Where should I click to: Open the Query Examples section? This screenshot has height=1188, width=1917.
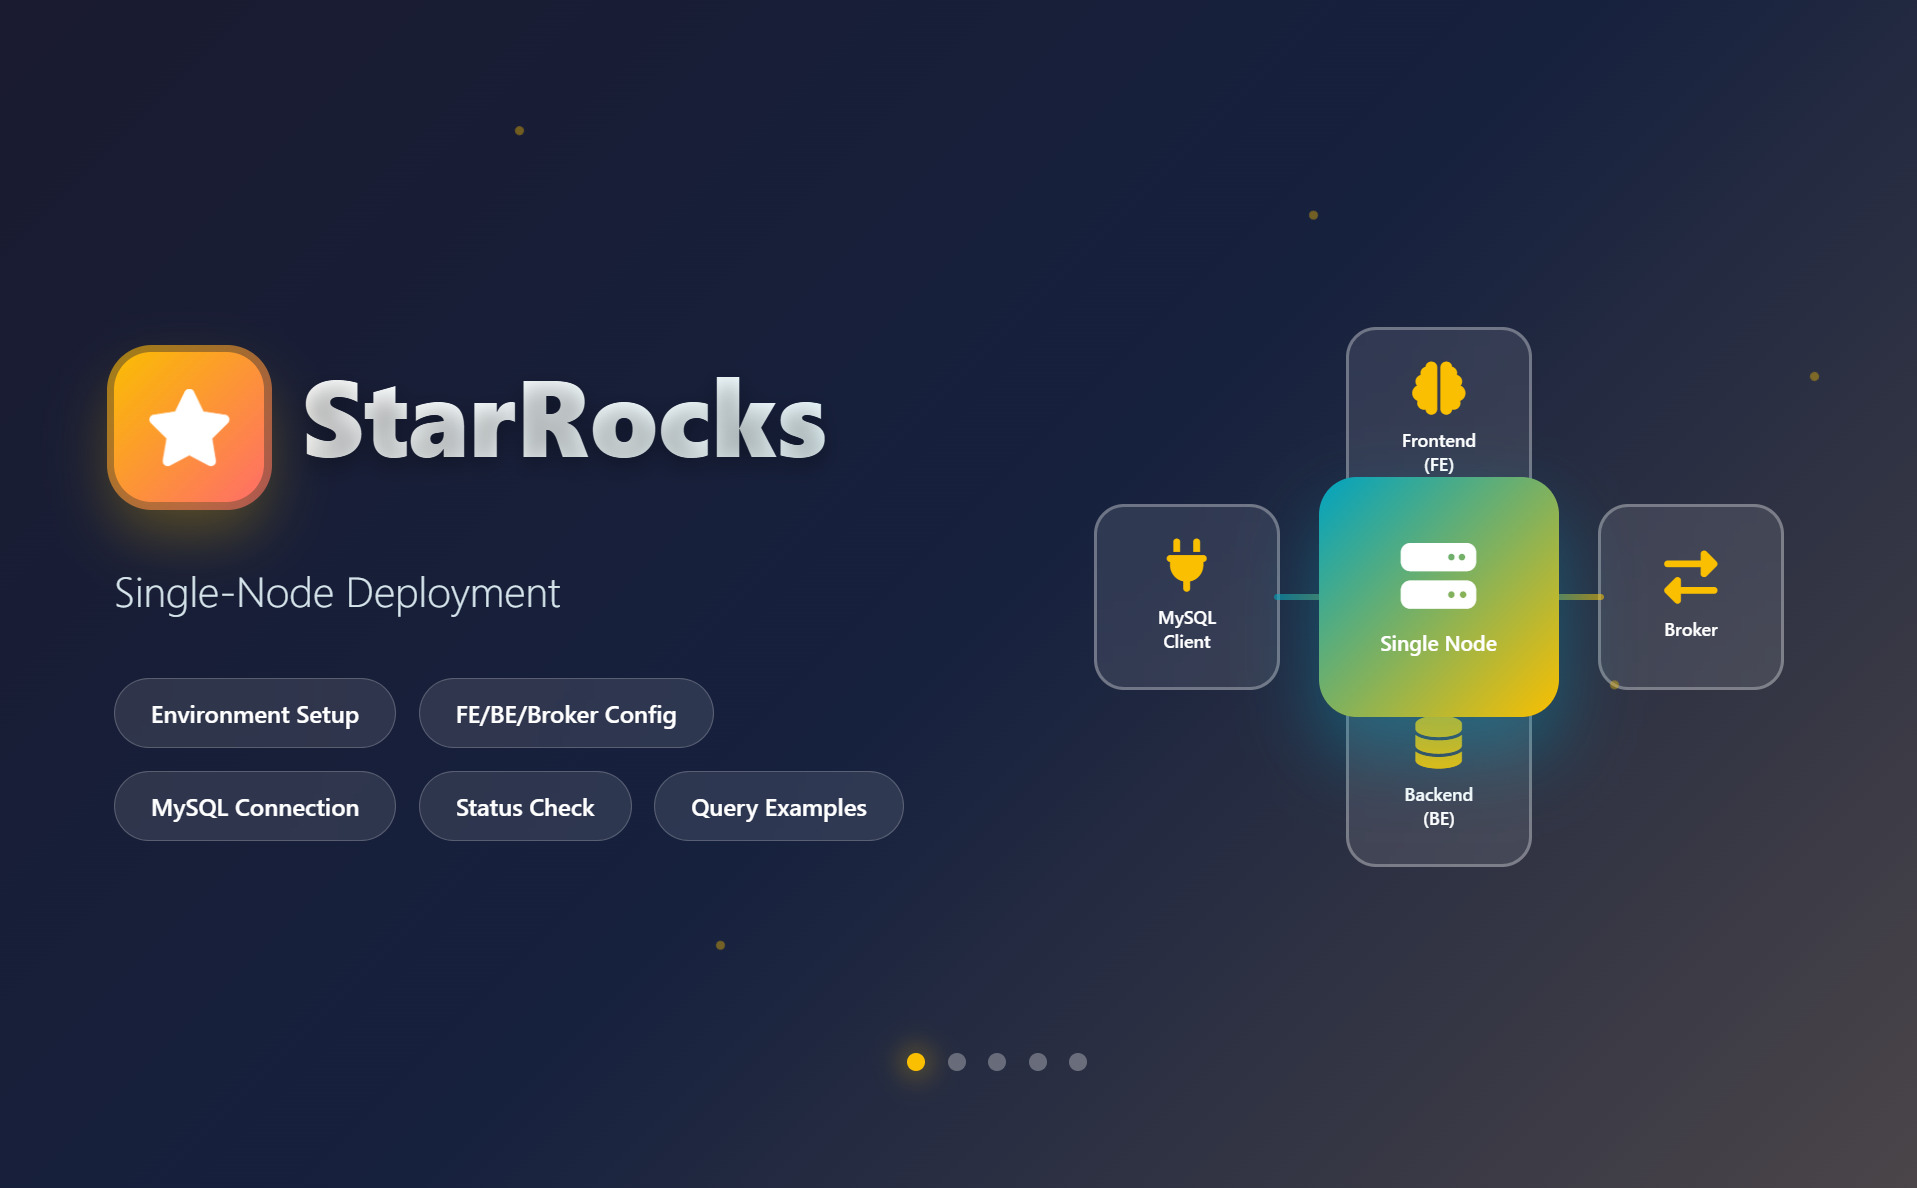(x=778, y=806)
